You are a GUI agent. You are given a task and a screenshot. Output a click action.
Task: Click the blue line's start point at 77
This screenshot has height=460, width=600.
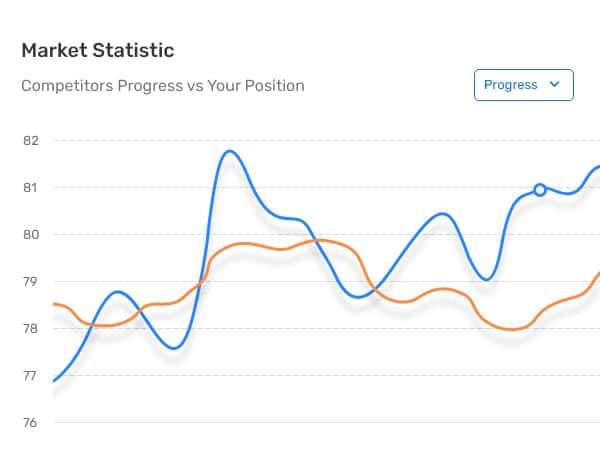coord(54,381)
